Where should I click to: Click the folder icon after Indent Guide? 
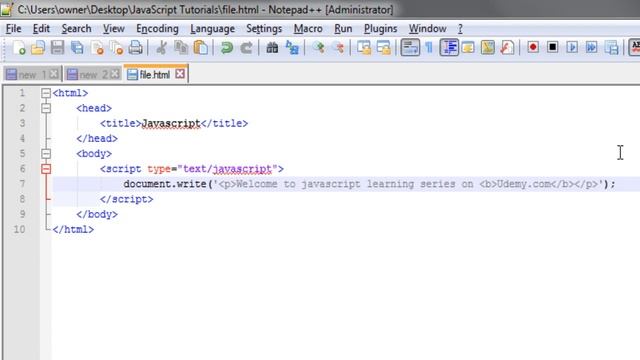click(x=468, y=48)
